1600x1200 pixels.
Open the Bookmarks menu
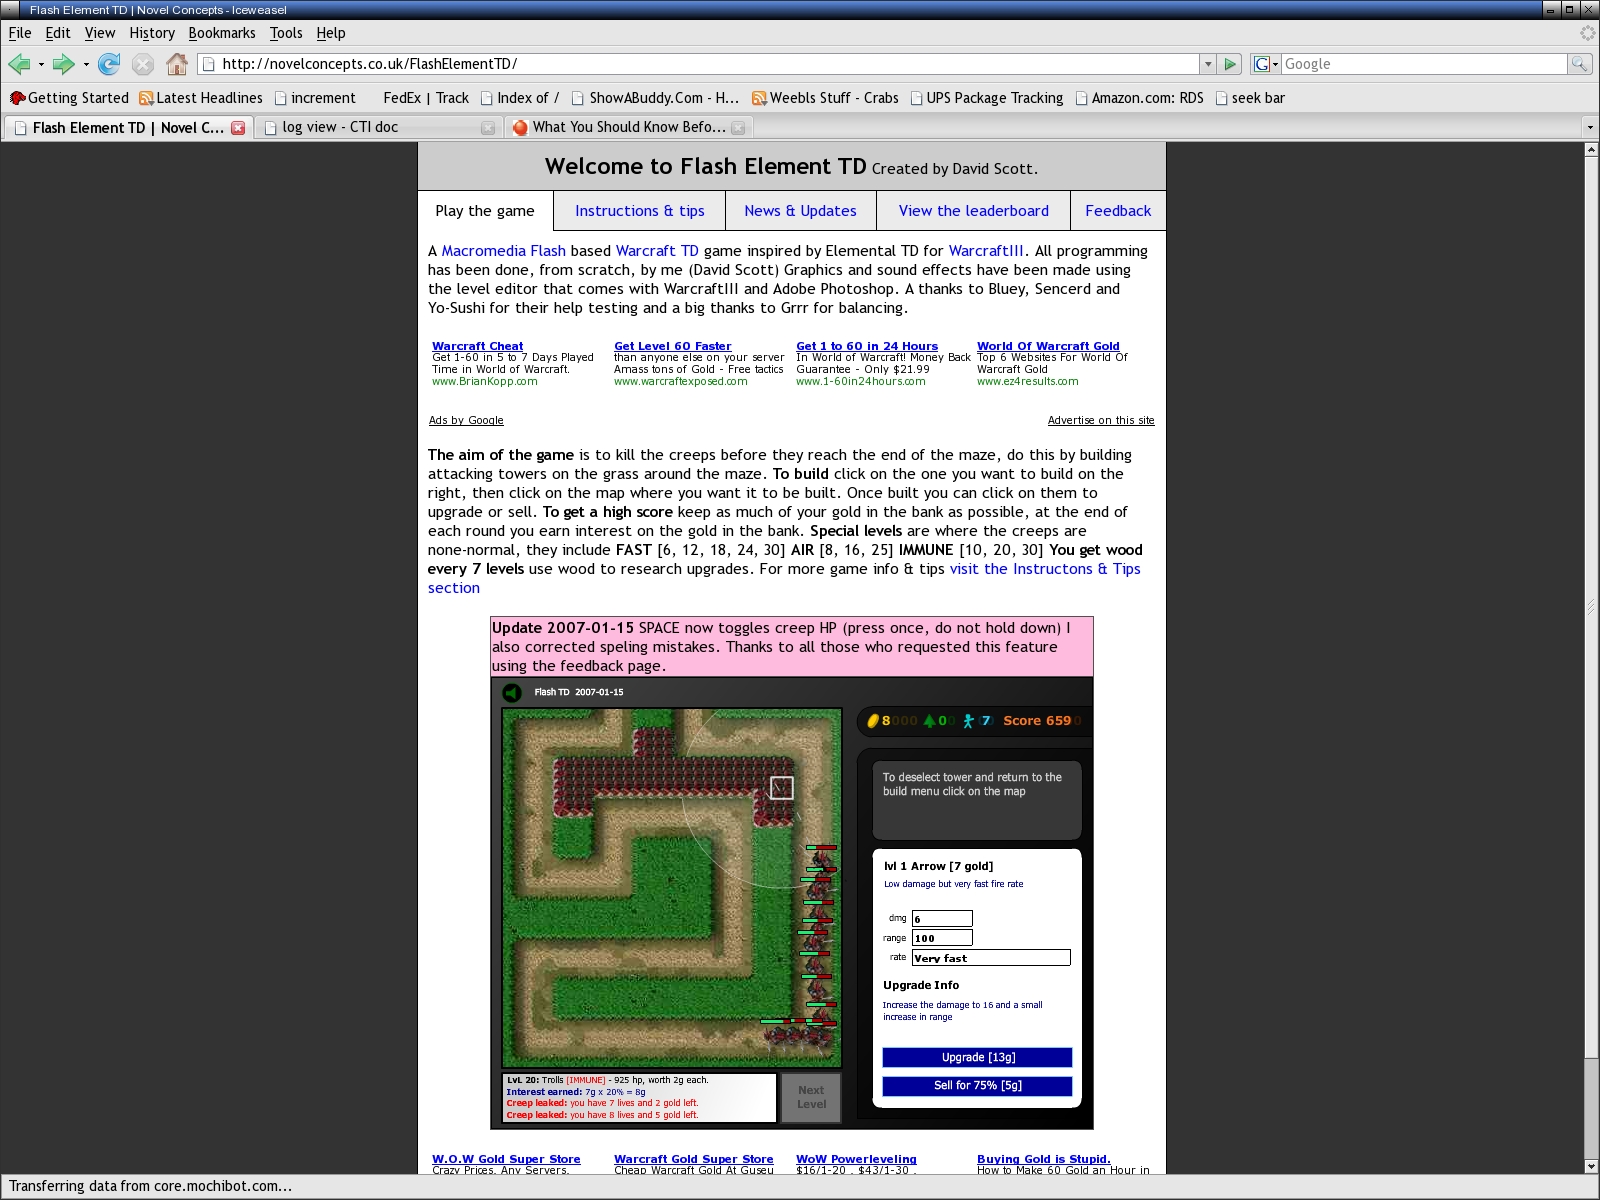pos(222,33)
